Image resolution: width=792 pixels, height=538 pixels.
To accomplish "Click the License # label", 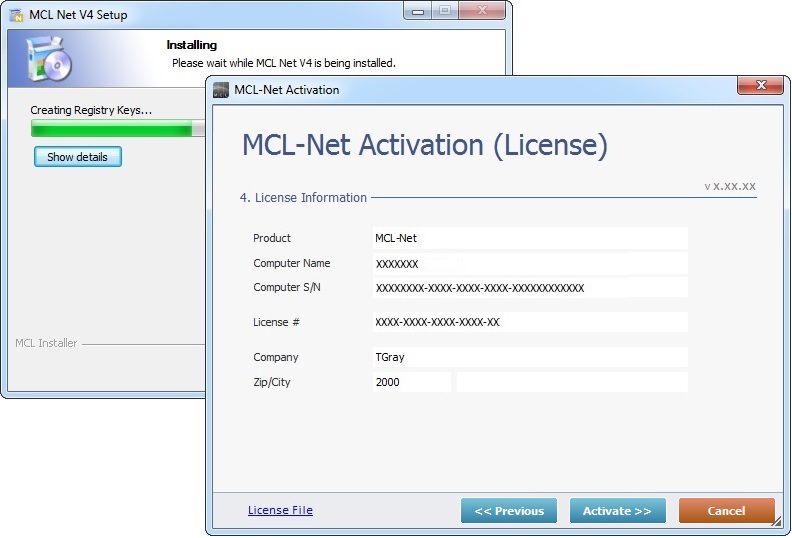I will [x=276, y=322].
